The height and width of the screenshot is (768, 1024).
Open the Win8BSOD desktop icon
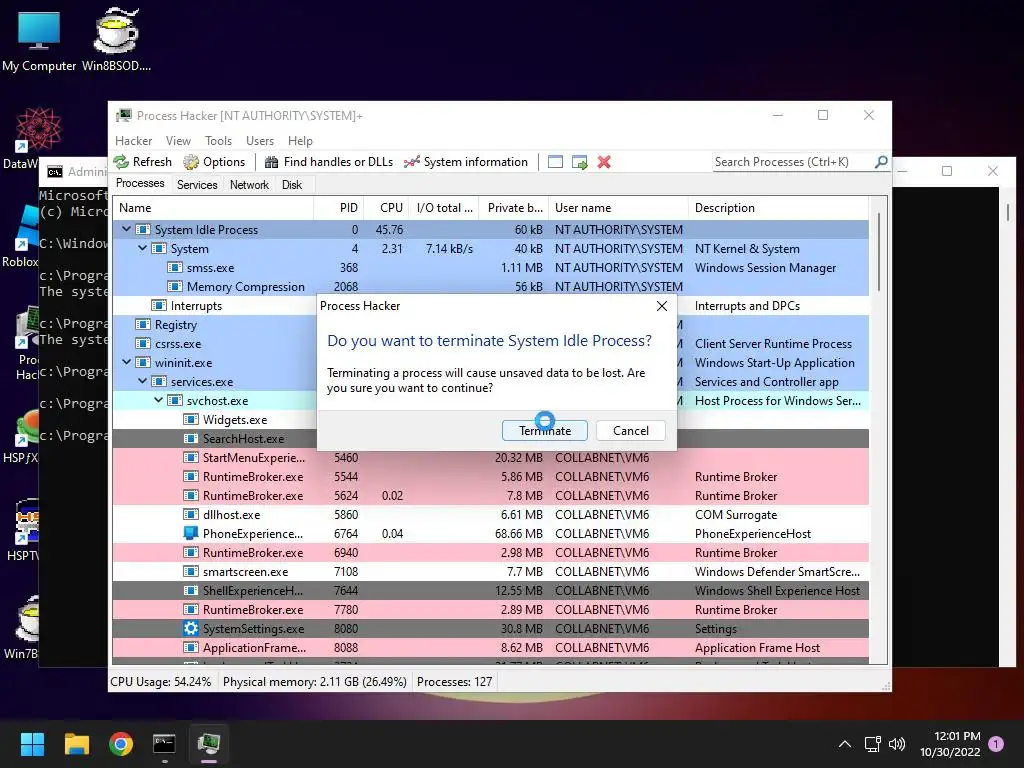pyautogui.click(x=116, y=40)
